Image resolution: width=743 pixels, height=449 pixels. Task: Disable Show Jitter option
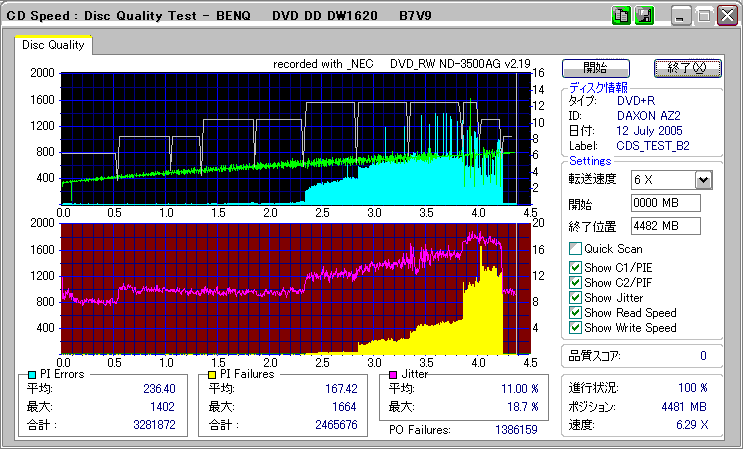pyautogui.click(x=575, y=297)
